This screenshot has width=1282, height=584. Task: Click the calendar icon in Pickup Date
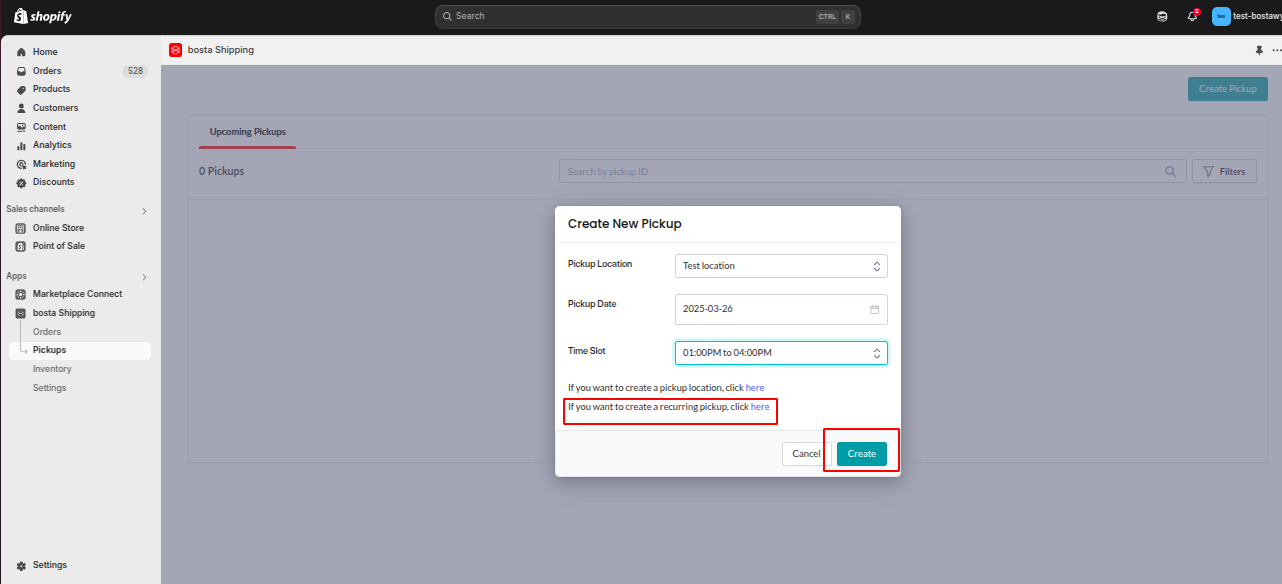pyautogui.click(x=874, y=309)
